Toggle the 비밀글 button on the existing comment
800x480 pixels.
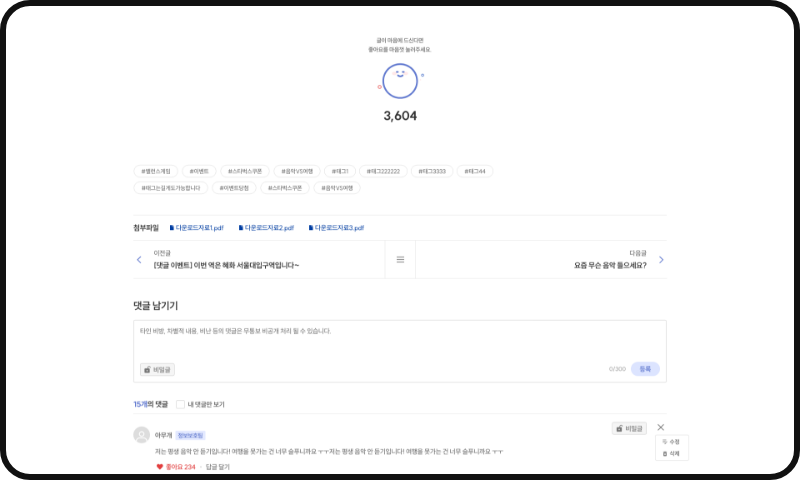[629, 428]
